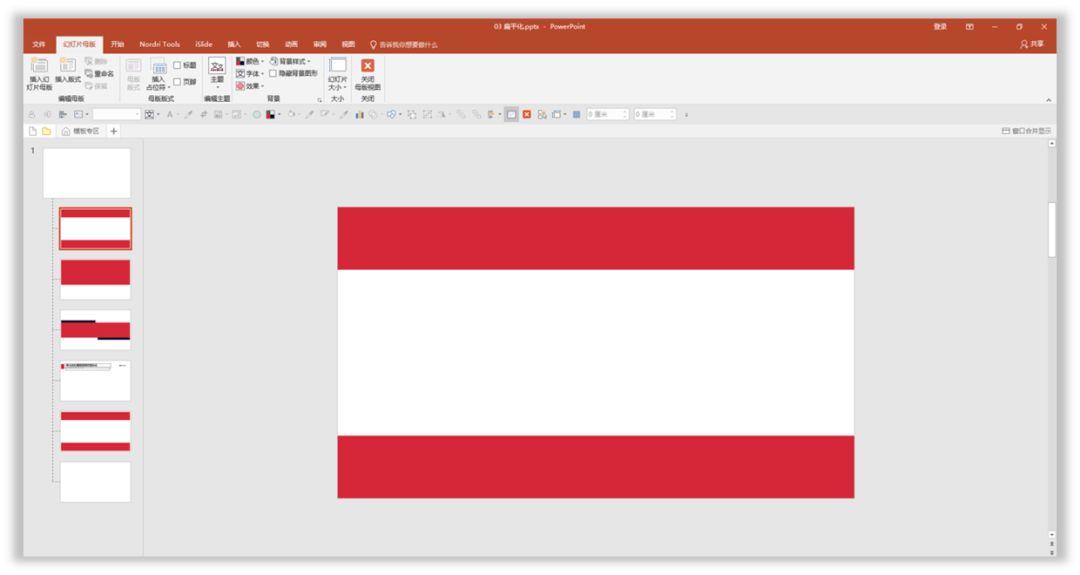Select layout thumbnail with dark blue accent lines
Image resolution: width=1080 pixels, height=575 pixels.
(x=95, y=330)
